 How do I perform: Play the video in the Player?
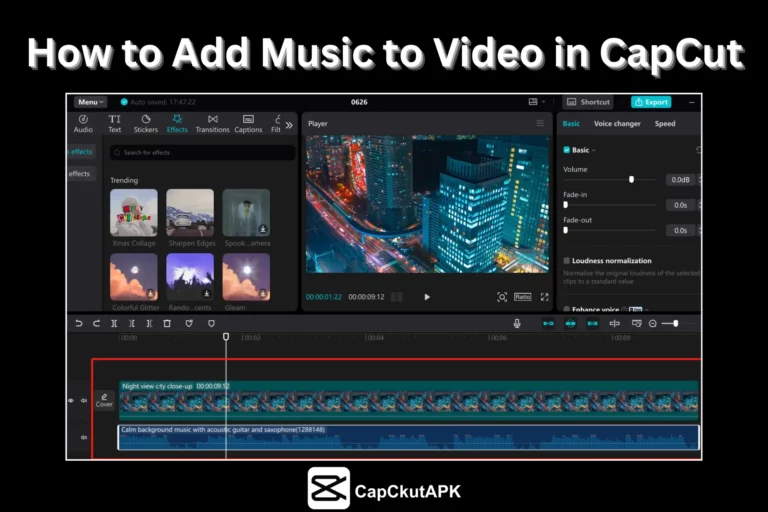coord(427,297)
